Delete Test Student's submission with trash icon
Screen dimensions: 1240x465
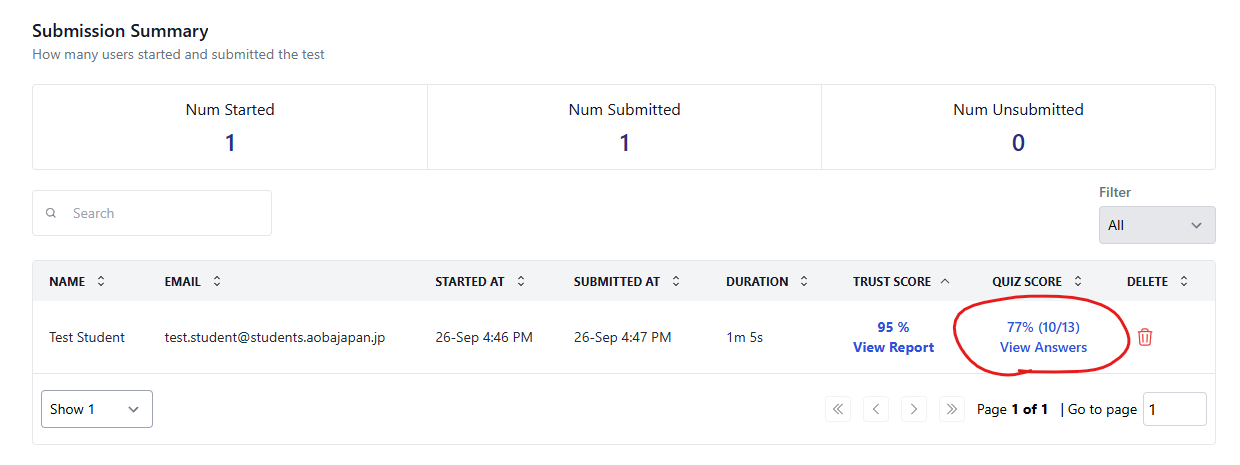click(x=1145, y=337)
